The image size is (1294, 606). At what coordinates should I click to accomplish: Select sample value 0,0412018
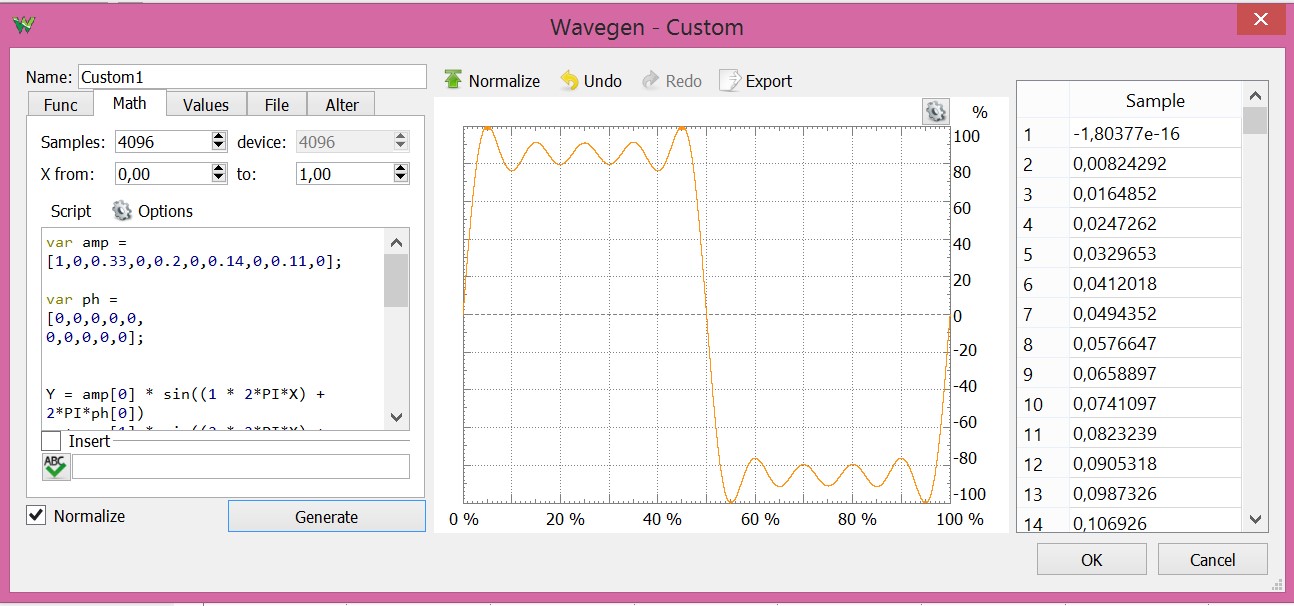click(x=1155, y=283)
